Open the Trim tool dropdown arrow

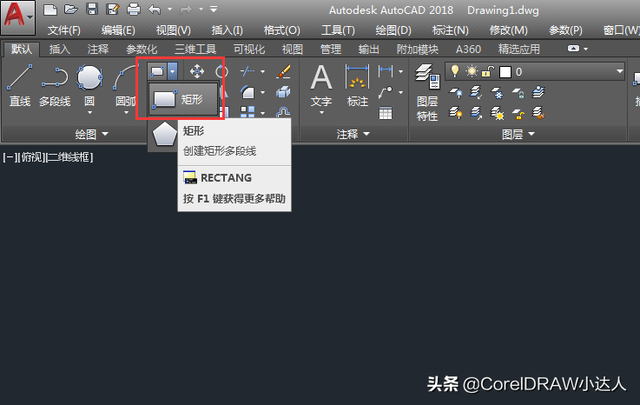(x=262, y=72)
